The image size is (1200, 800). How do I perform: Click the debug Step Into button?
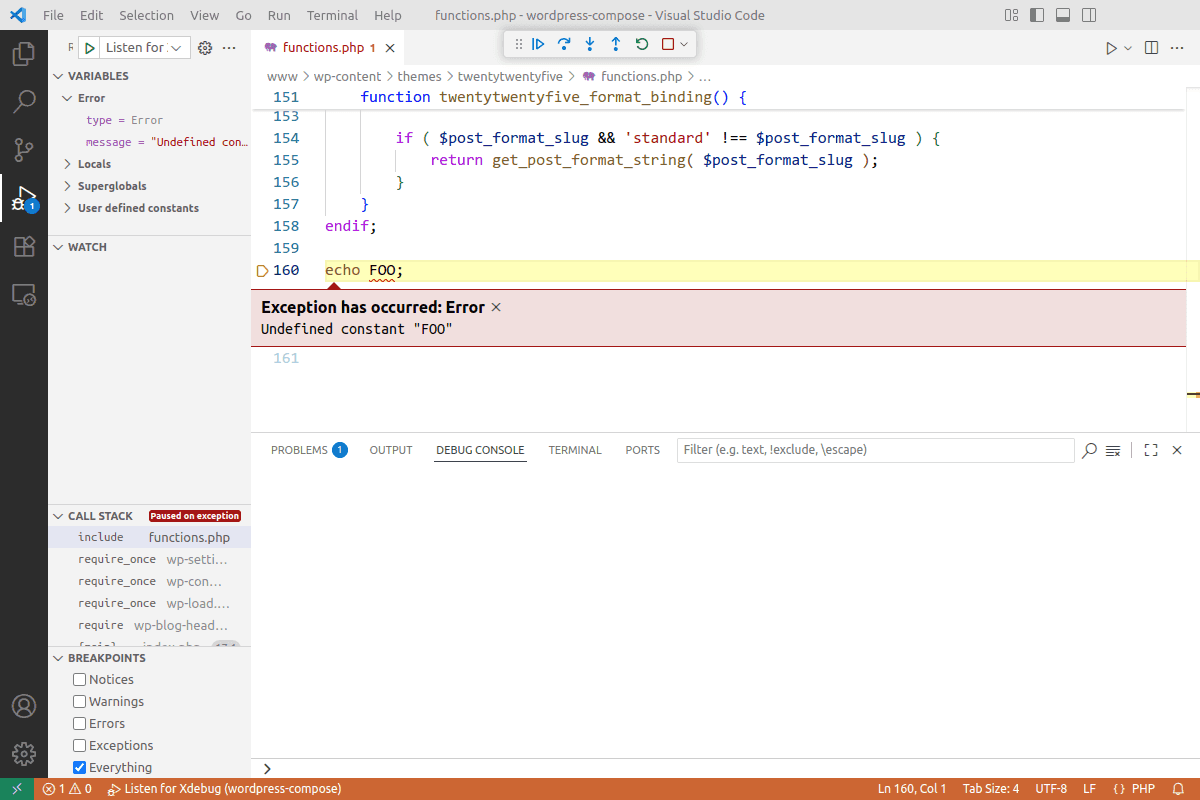(x=590, y=44)
